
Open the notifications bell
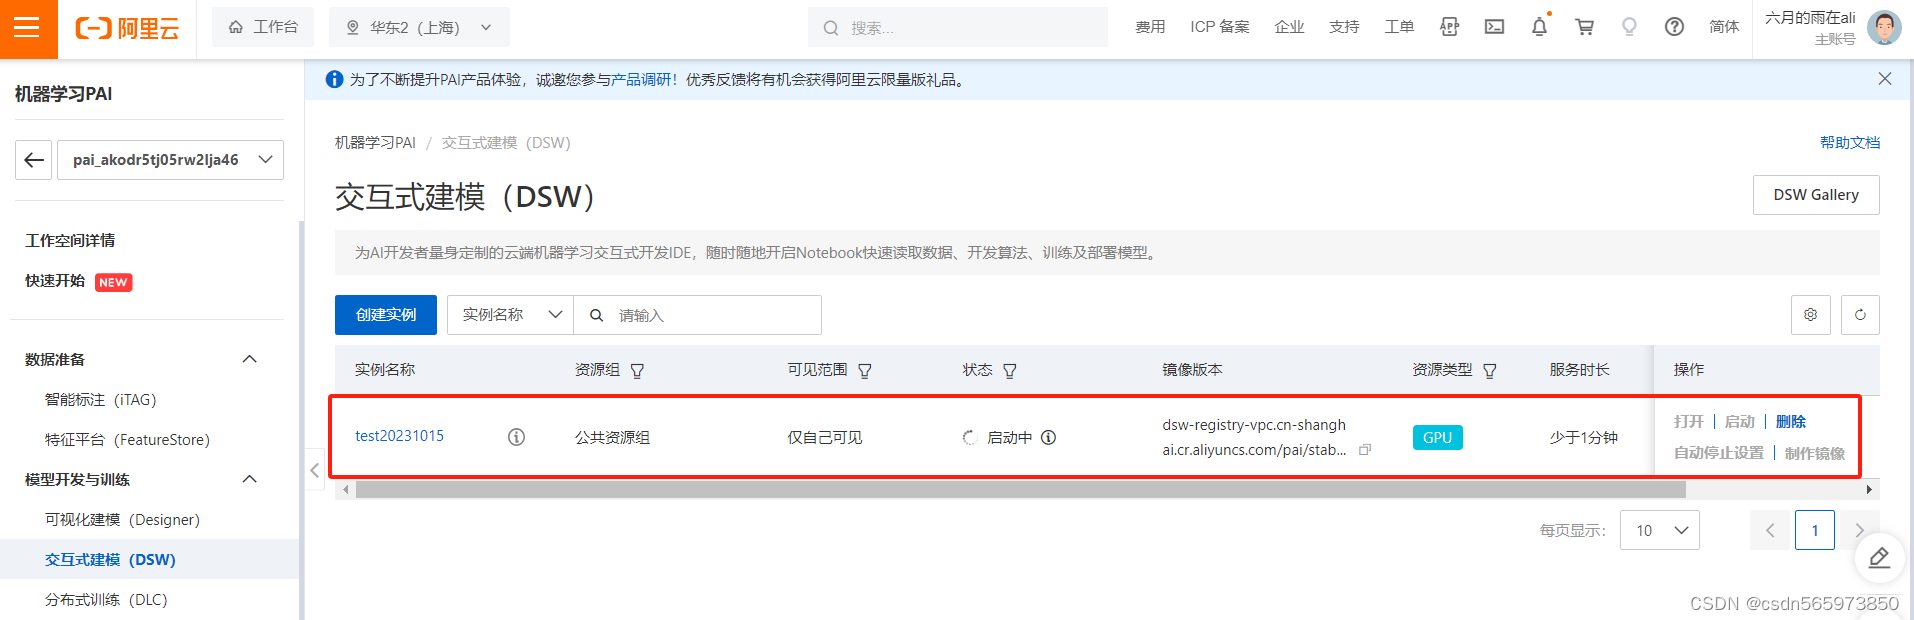click(1539, 27)
